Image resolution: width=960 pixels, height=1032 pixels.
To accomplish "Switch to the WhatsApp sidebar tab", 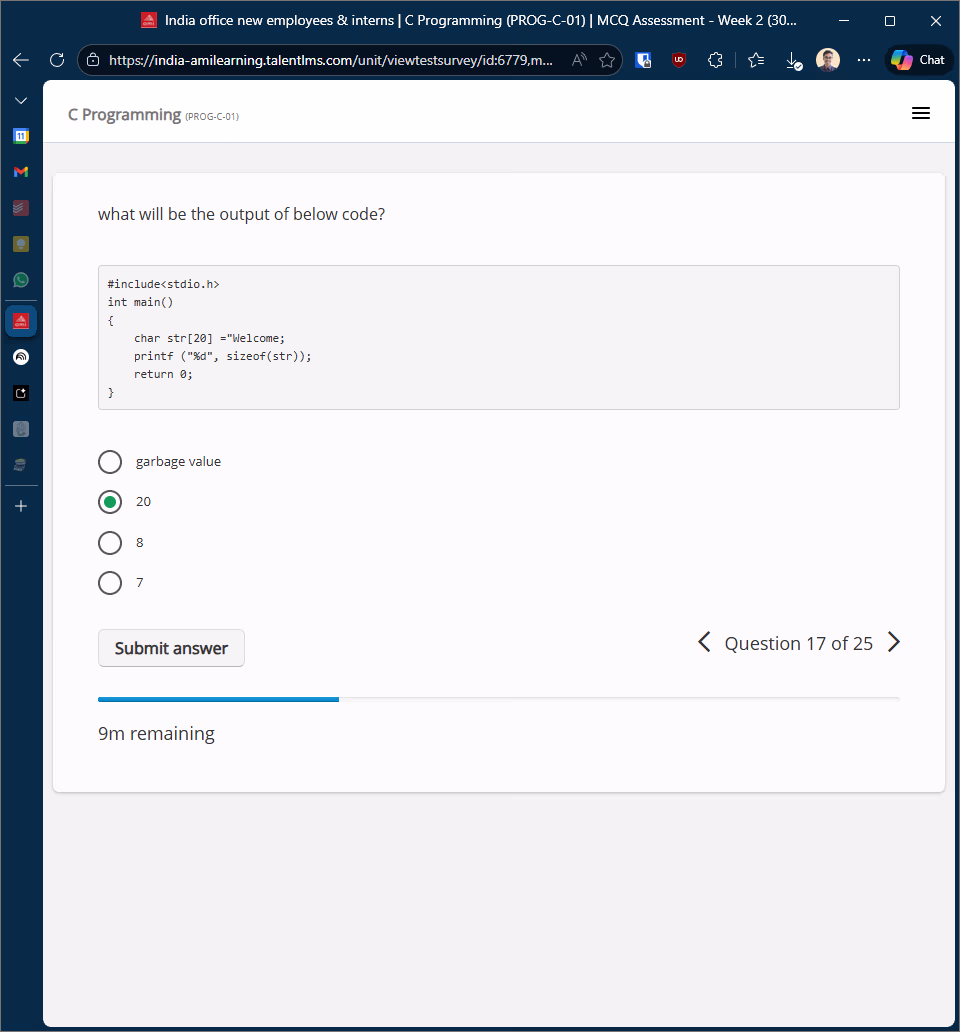I will pyautogui.click(x=21, y=280).
